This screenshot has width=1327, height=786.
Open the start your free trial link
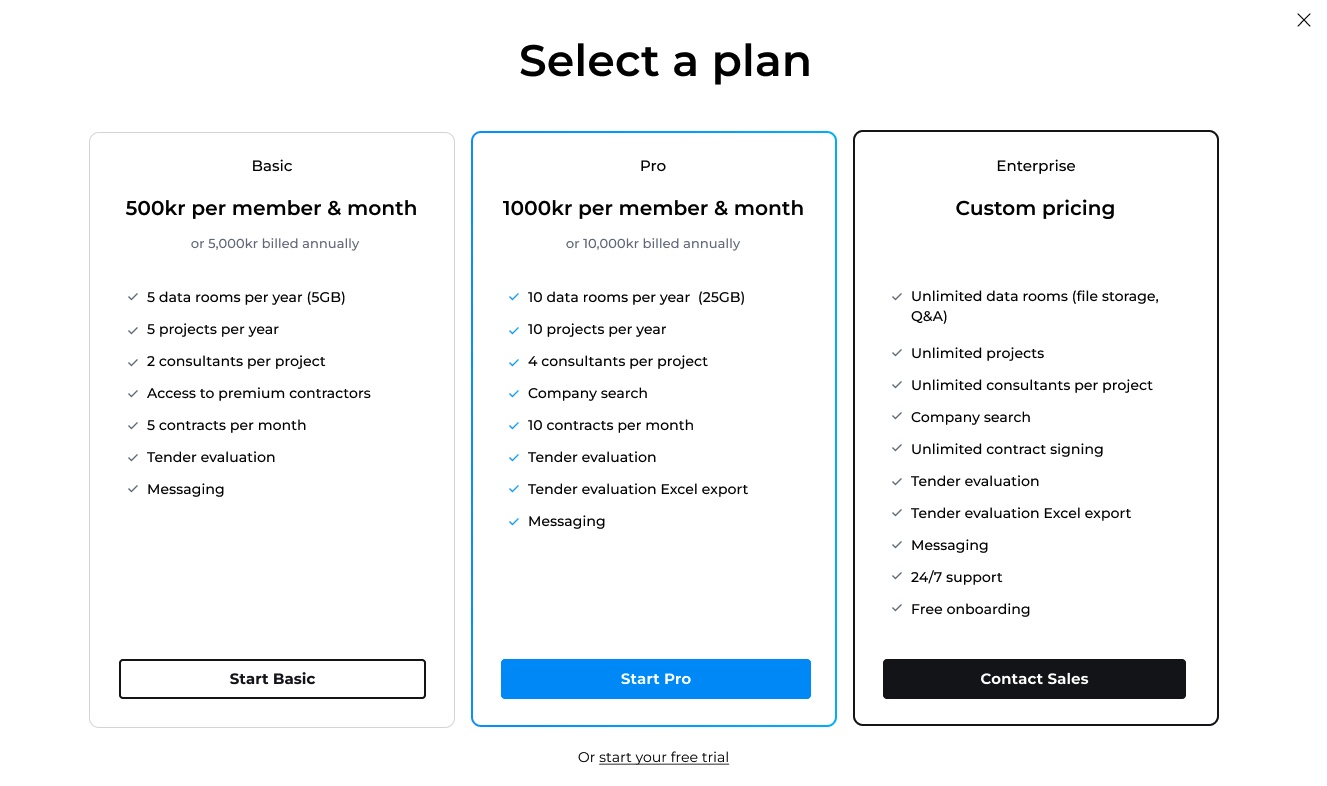[664, 757]
